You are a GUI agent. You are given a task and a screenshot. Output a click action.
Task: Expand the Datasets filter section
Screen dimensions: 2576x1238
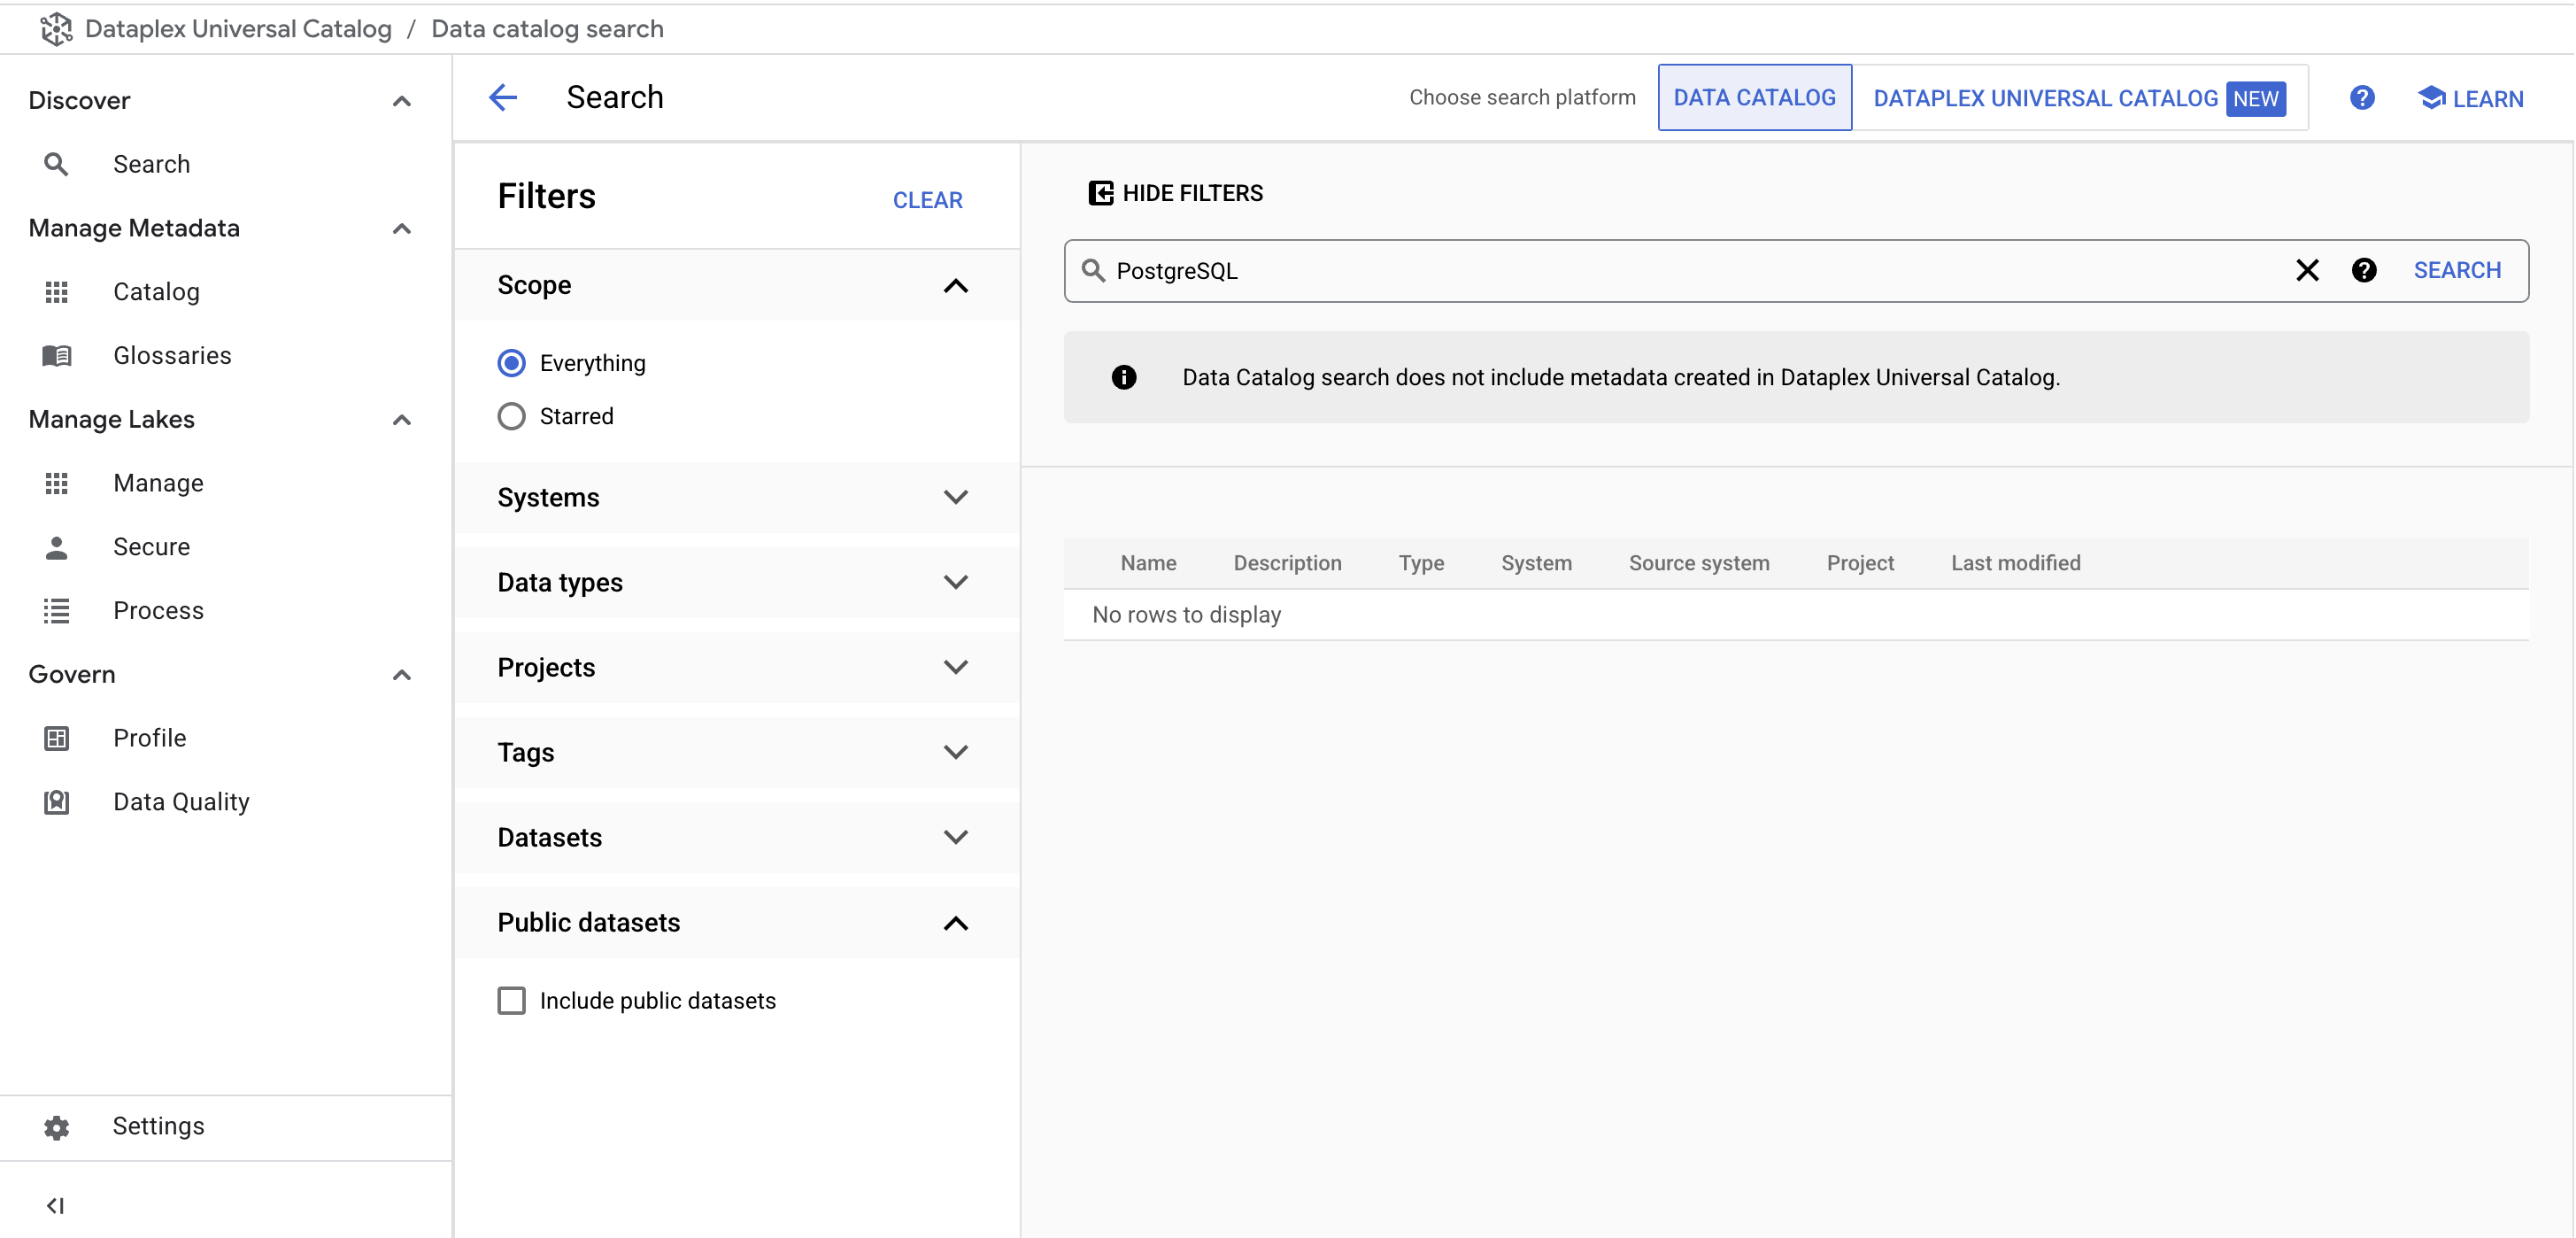click(x=956, y=837)
